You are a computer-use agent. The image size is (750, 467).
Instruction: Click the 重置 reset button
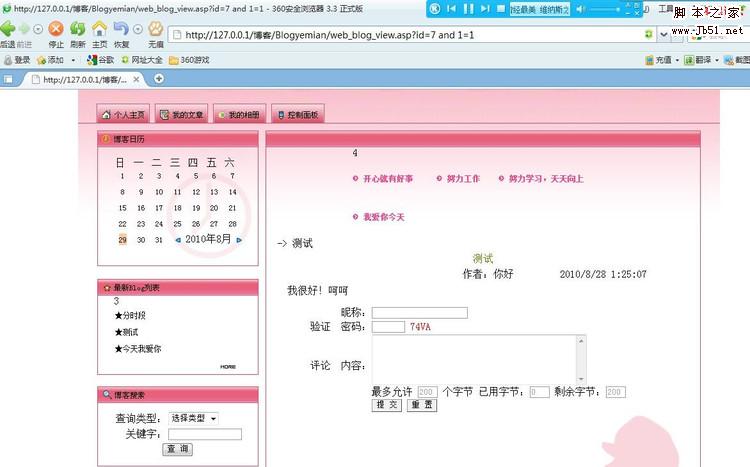[422, 405]
